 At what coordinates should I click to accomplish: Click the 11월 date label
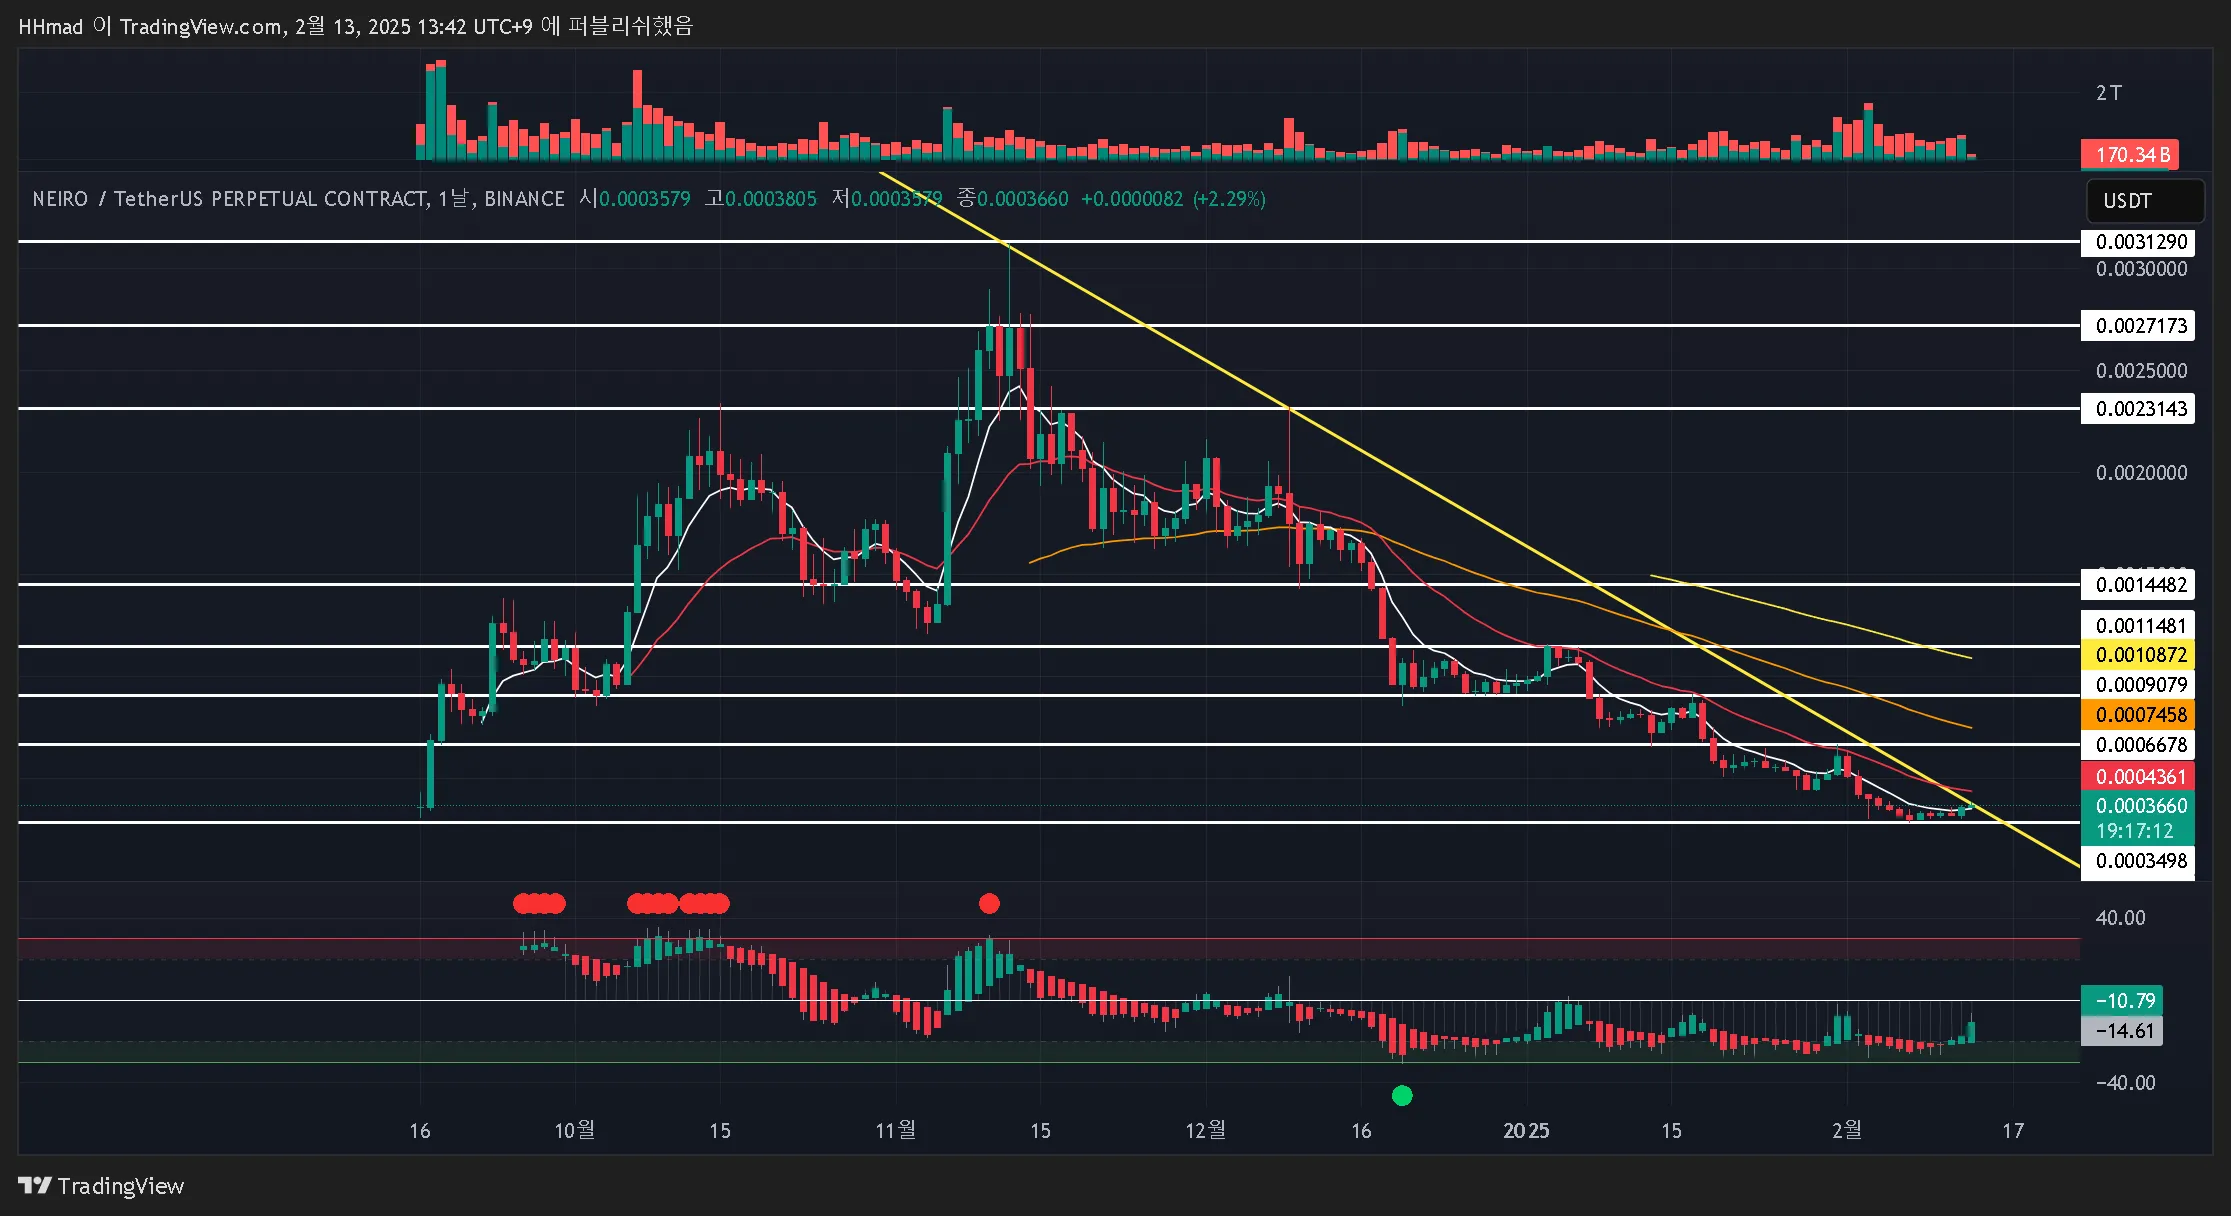[x=895, y=1130]
